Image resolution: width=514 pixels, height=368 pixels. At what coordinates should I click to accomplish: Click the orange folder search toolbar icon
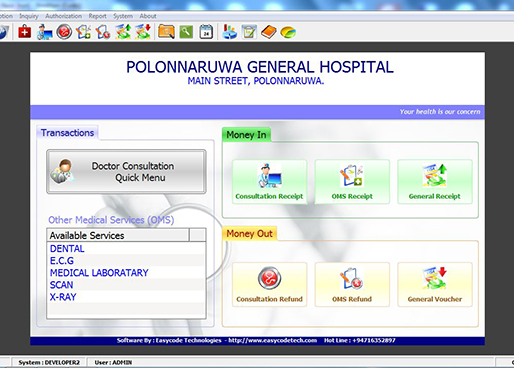(166, 32)
